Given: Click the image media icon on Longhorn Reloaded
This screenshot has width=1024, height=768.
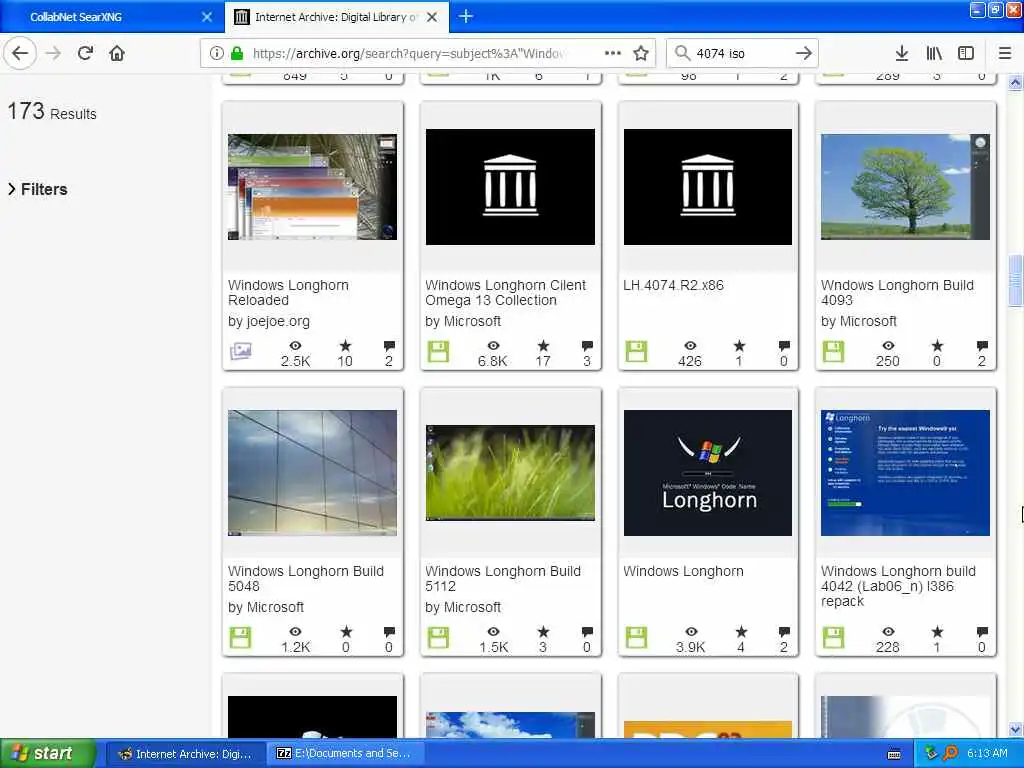Looking at the screenshot, I should pyautogui.click(x=240, y=351).
